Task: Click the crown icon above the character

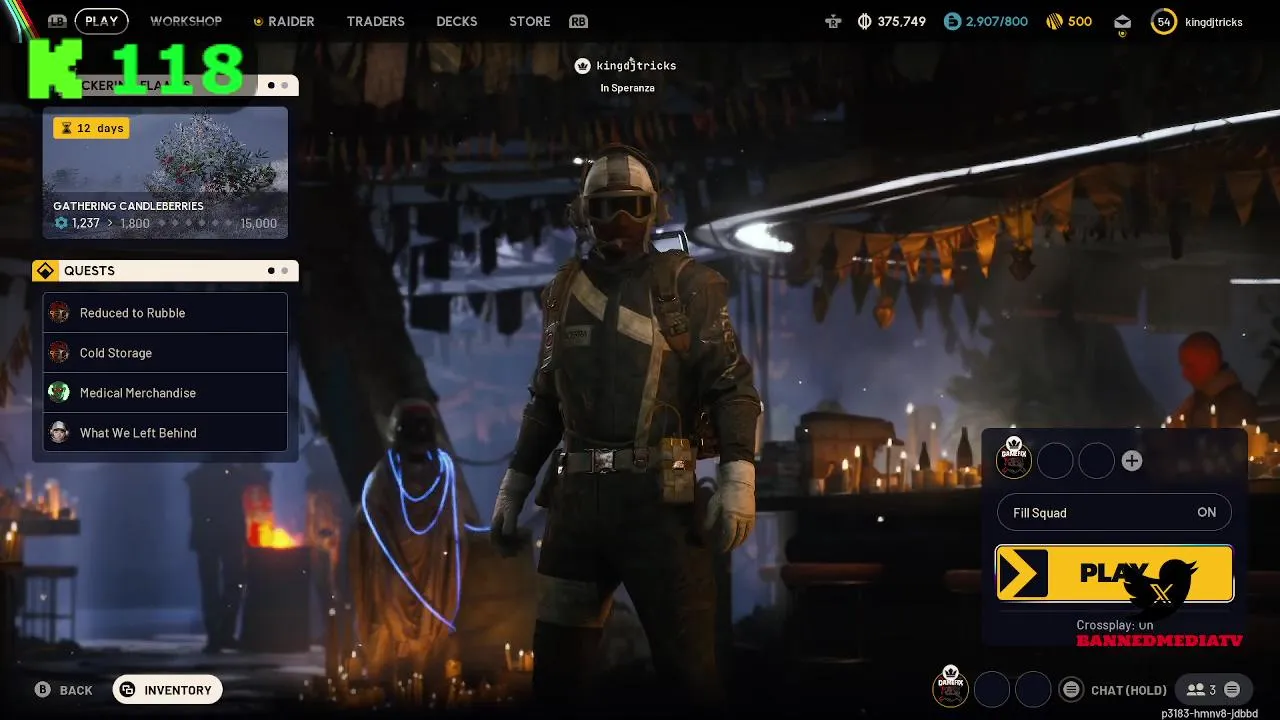Action: click(583, 65)
